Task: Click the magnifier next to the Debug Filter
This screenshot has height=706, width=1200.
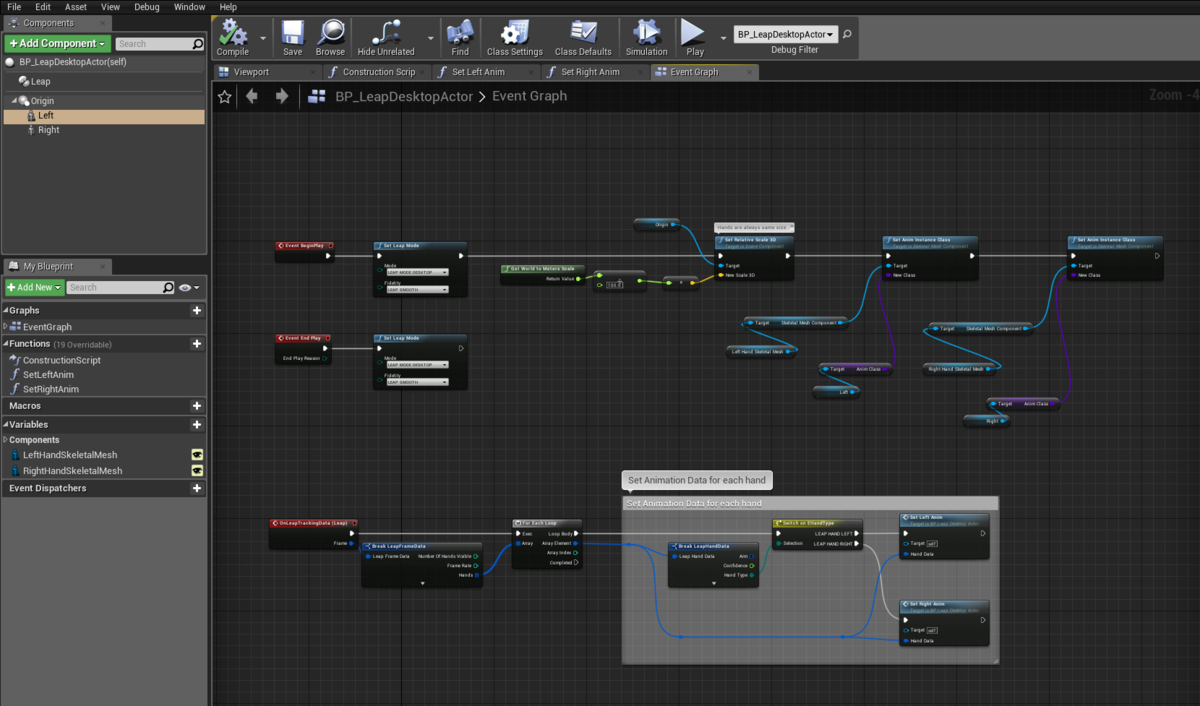Action: 848,34
